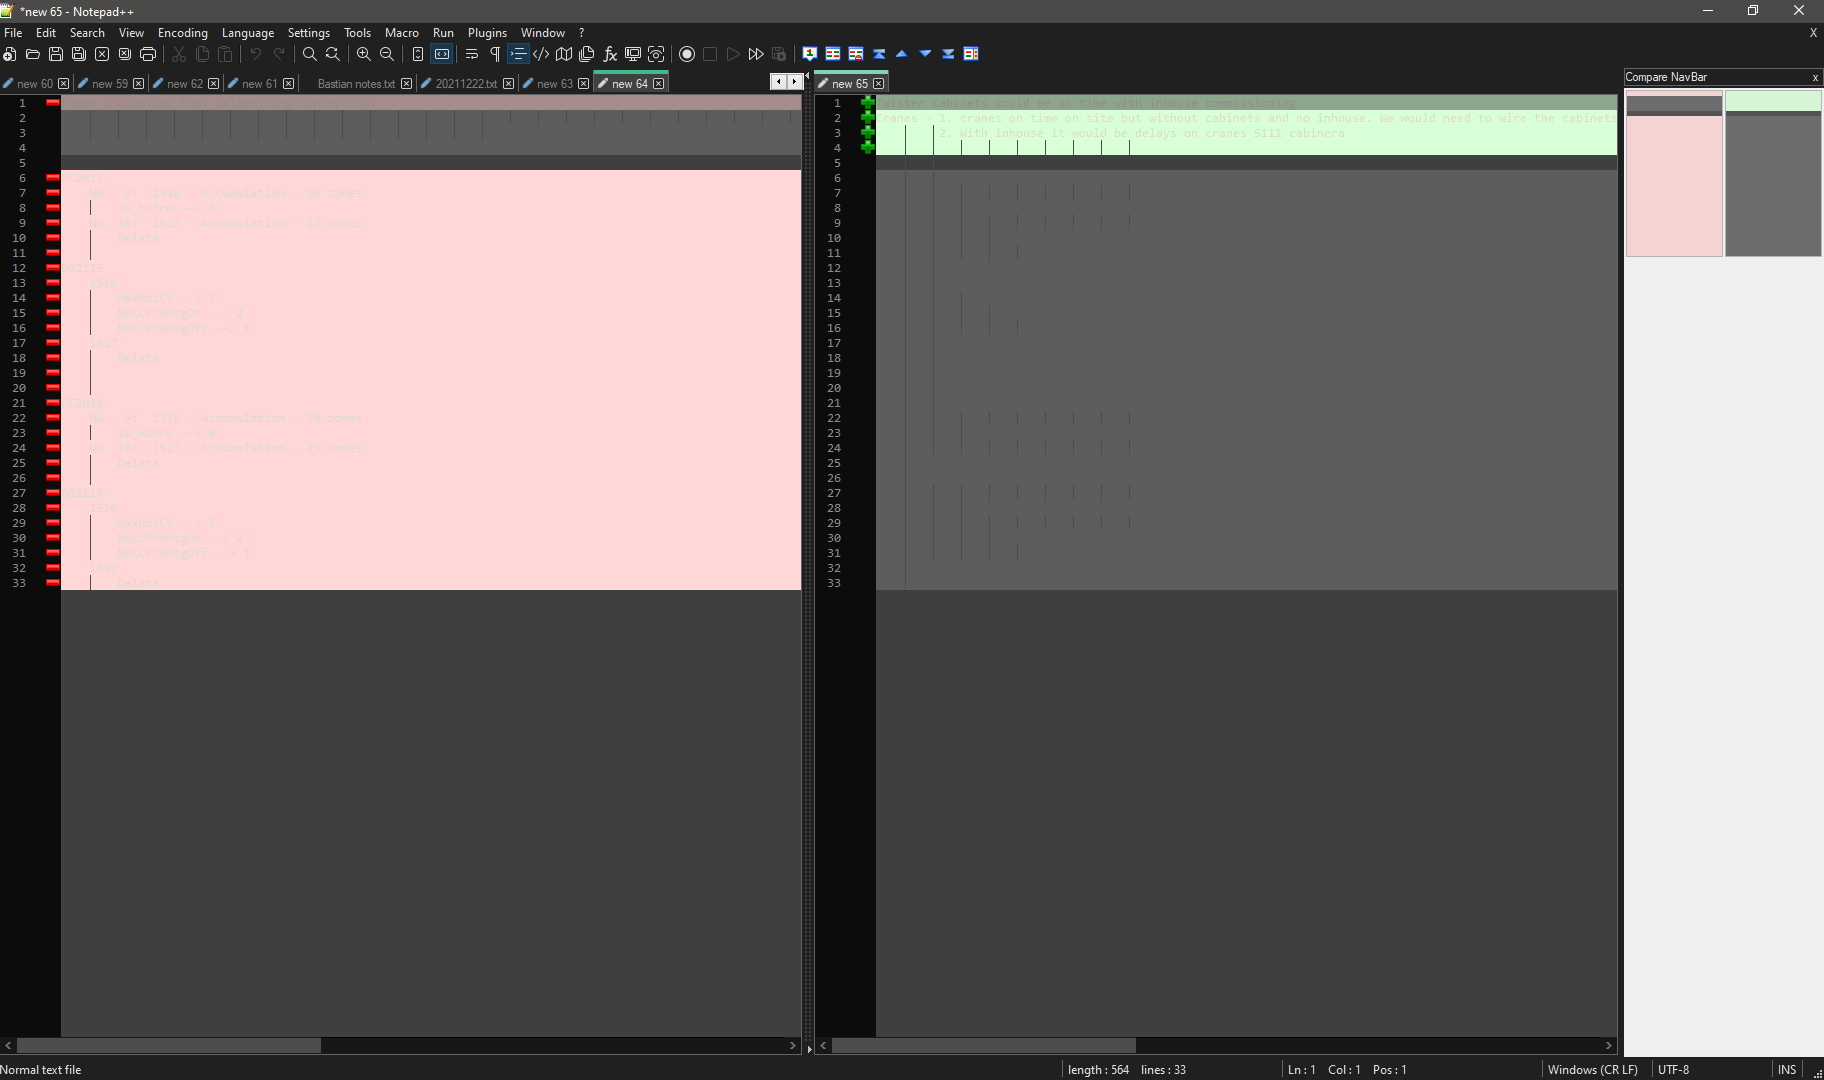Screen dimensions: 1824x1080
Task: Save the current file with the Save icon
Action: 56,54
